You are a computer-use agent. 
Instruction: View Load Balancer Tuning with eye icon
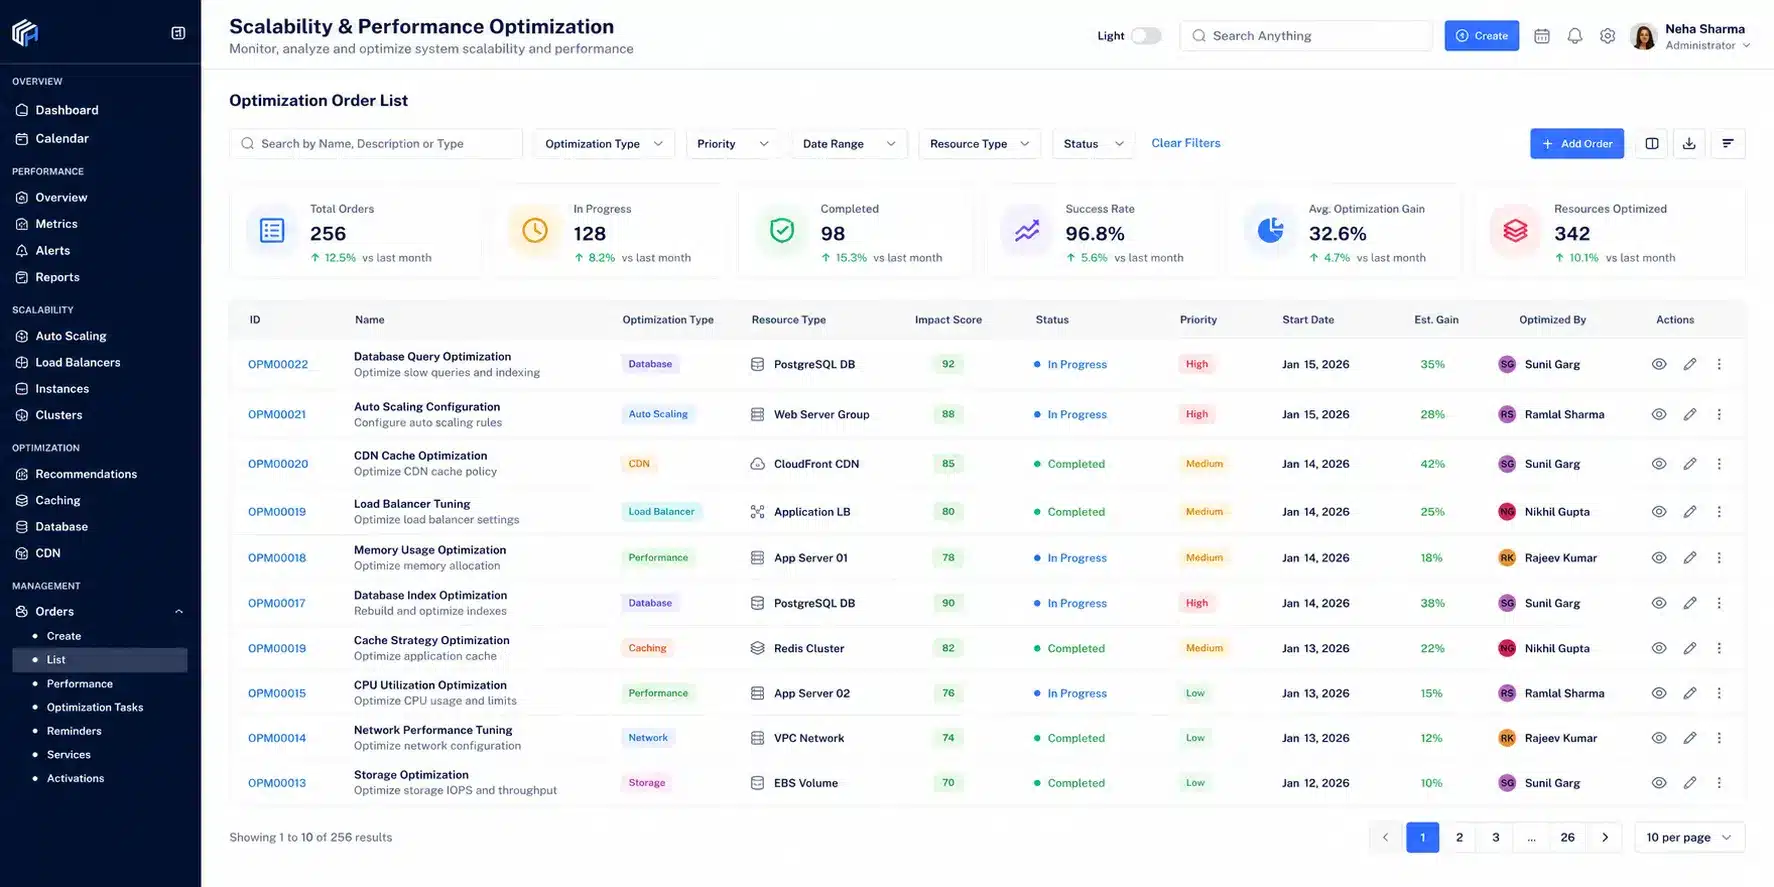1659,512
